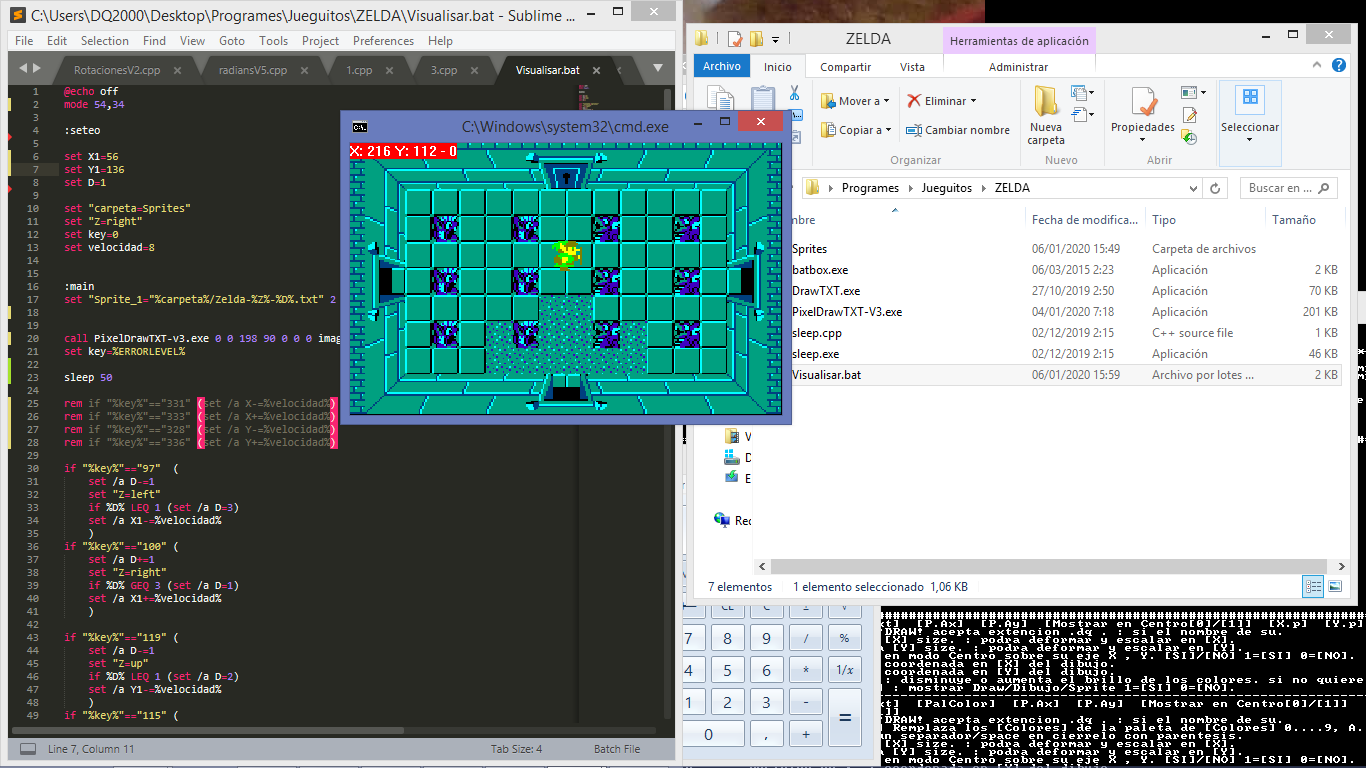Screen dimensions: 1366x768
Task: Switch Explorer to details view
Action: click(x=1313, y=587)
